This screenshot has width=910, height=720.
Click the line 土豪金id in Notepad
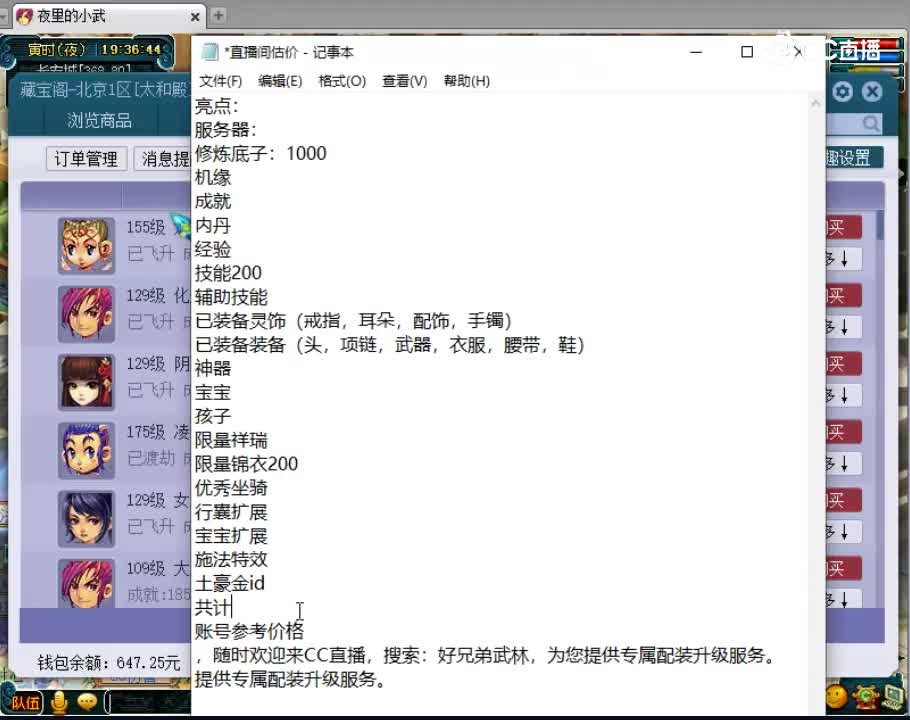pyautogui.click(x=230, y=583)
